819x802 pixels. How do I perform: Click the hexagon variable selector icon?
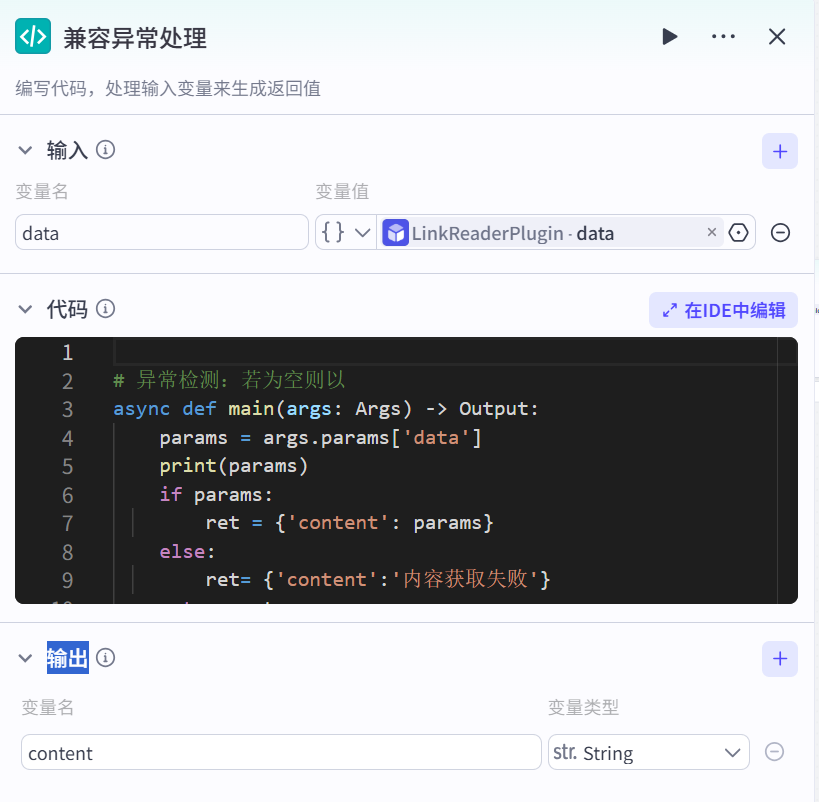(x=739, y=232)
